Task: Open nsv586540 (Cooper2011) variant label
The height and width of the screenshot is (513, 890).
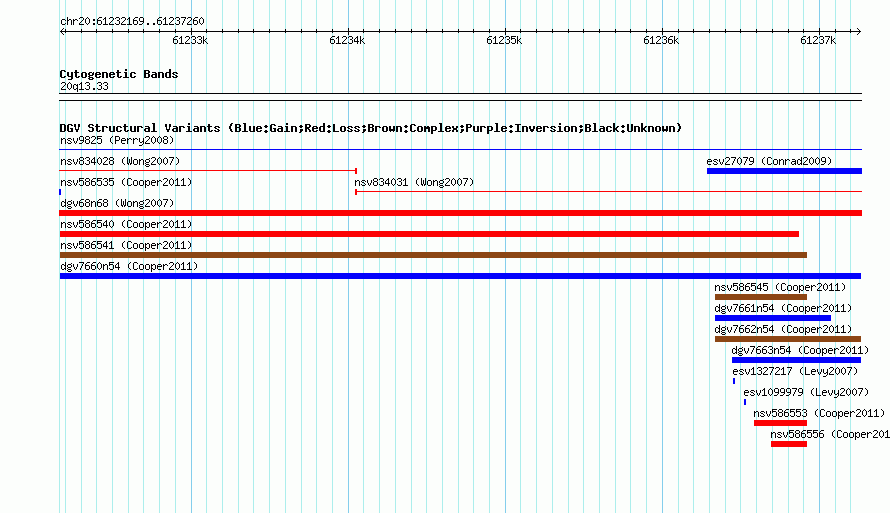Action: (126, 224)
